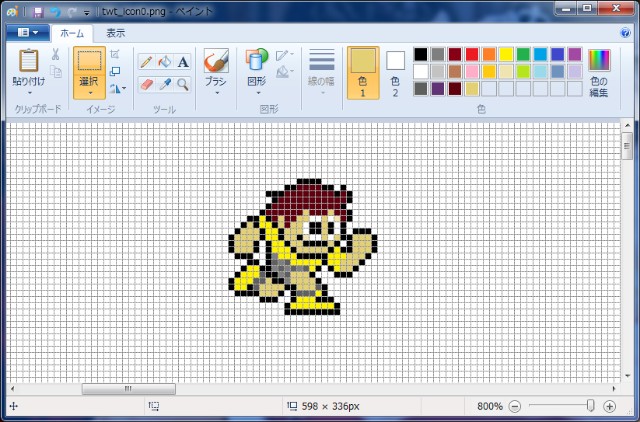
Task: Click the zoom slider thumb
Action: (x=590, y=406)
